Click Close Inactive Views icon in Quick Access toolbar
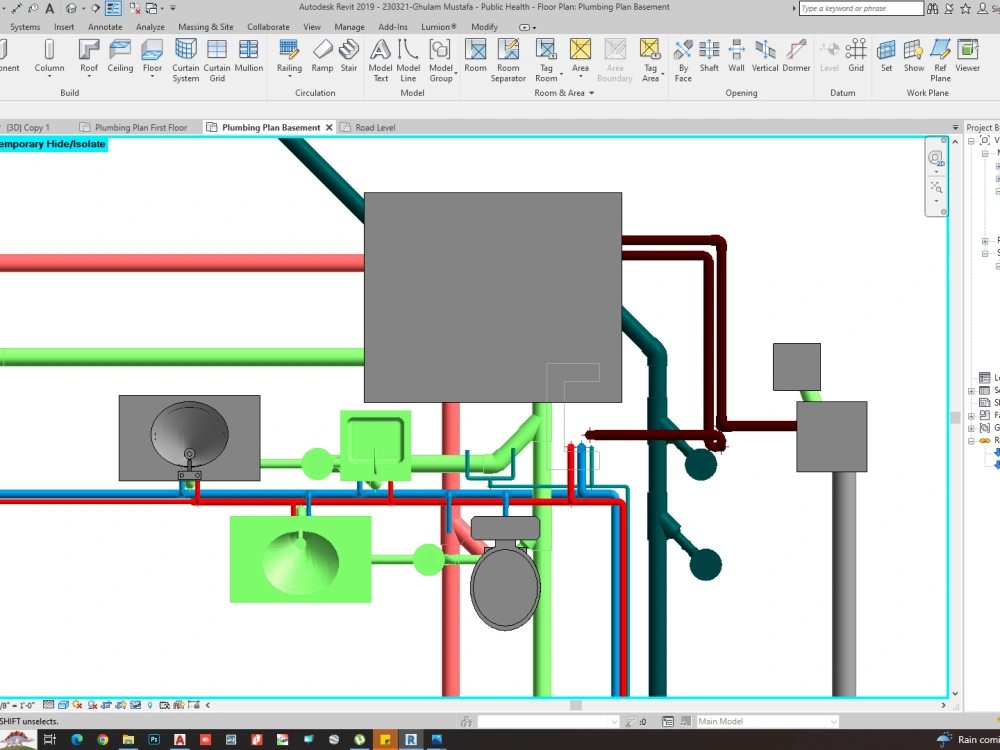This screenshot has height=750, width=1000. click(135, 8)
